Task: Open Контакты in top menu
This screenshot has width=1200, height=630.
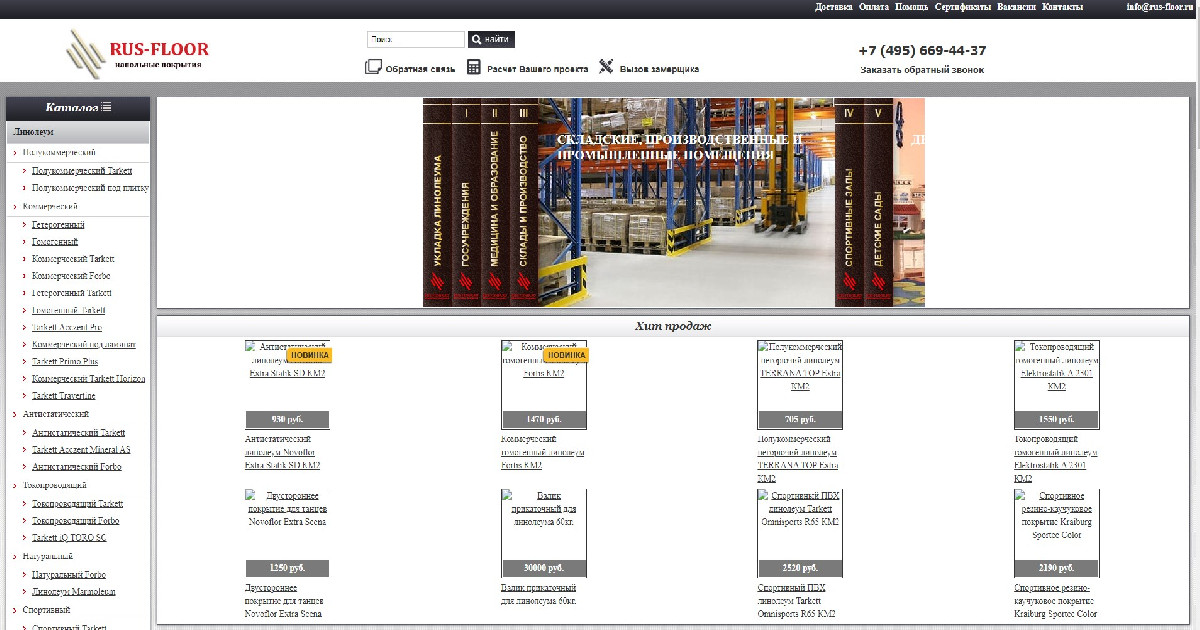Action: (x=1062, y=7)
